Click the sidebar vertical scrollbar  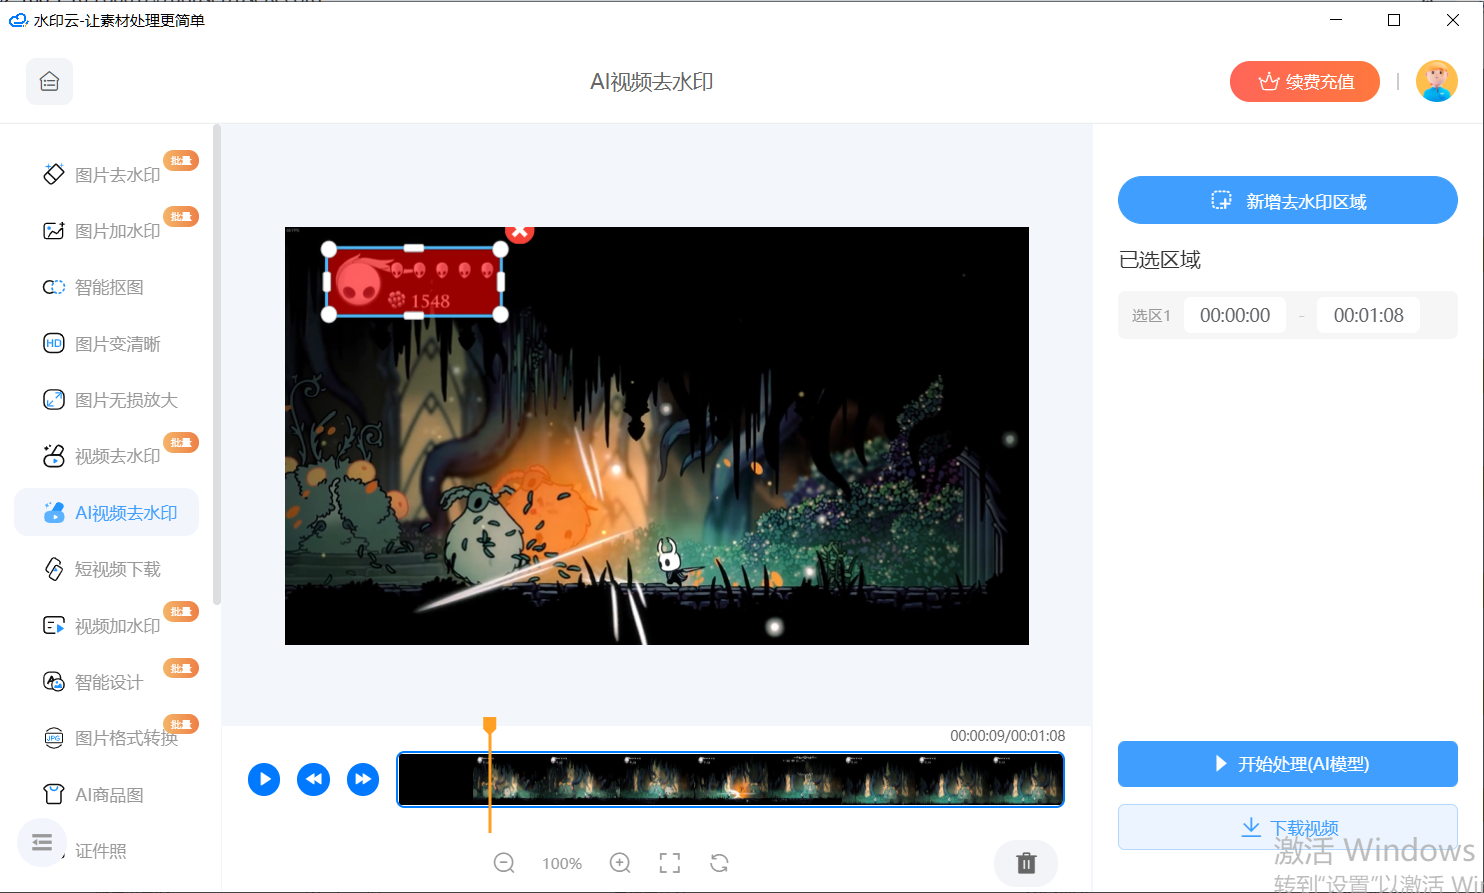217,365
